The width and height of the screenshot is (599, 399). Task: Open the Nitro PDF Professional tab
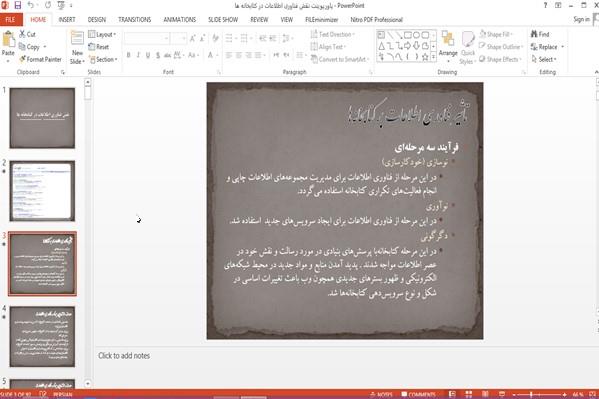coord(377,19)
